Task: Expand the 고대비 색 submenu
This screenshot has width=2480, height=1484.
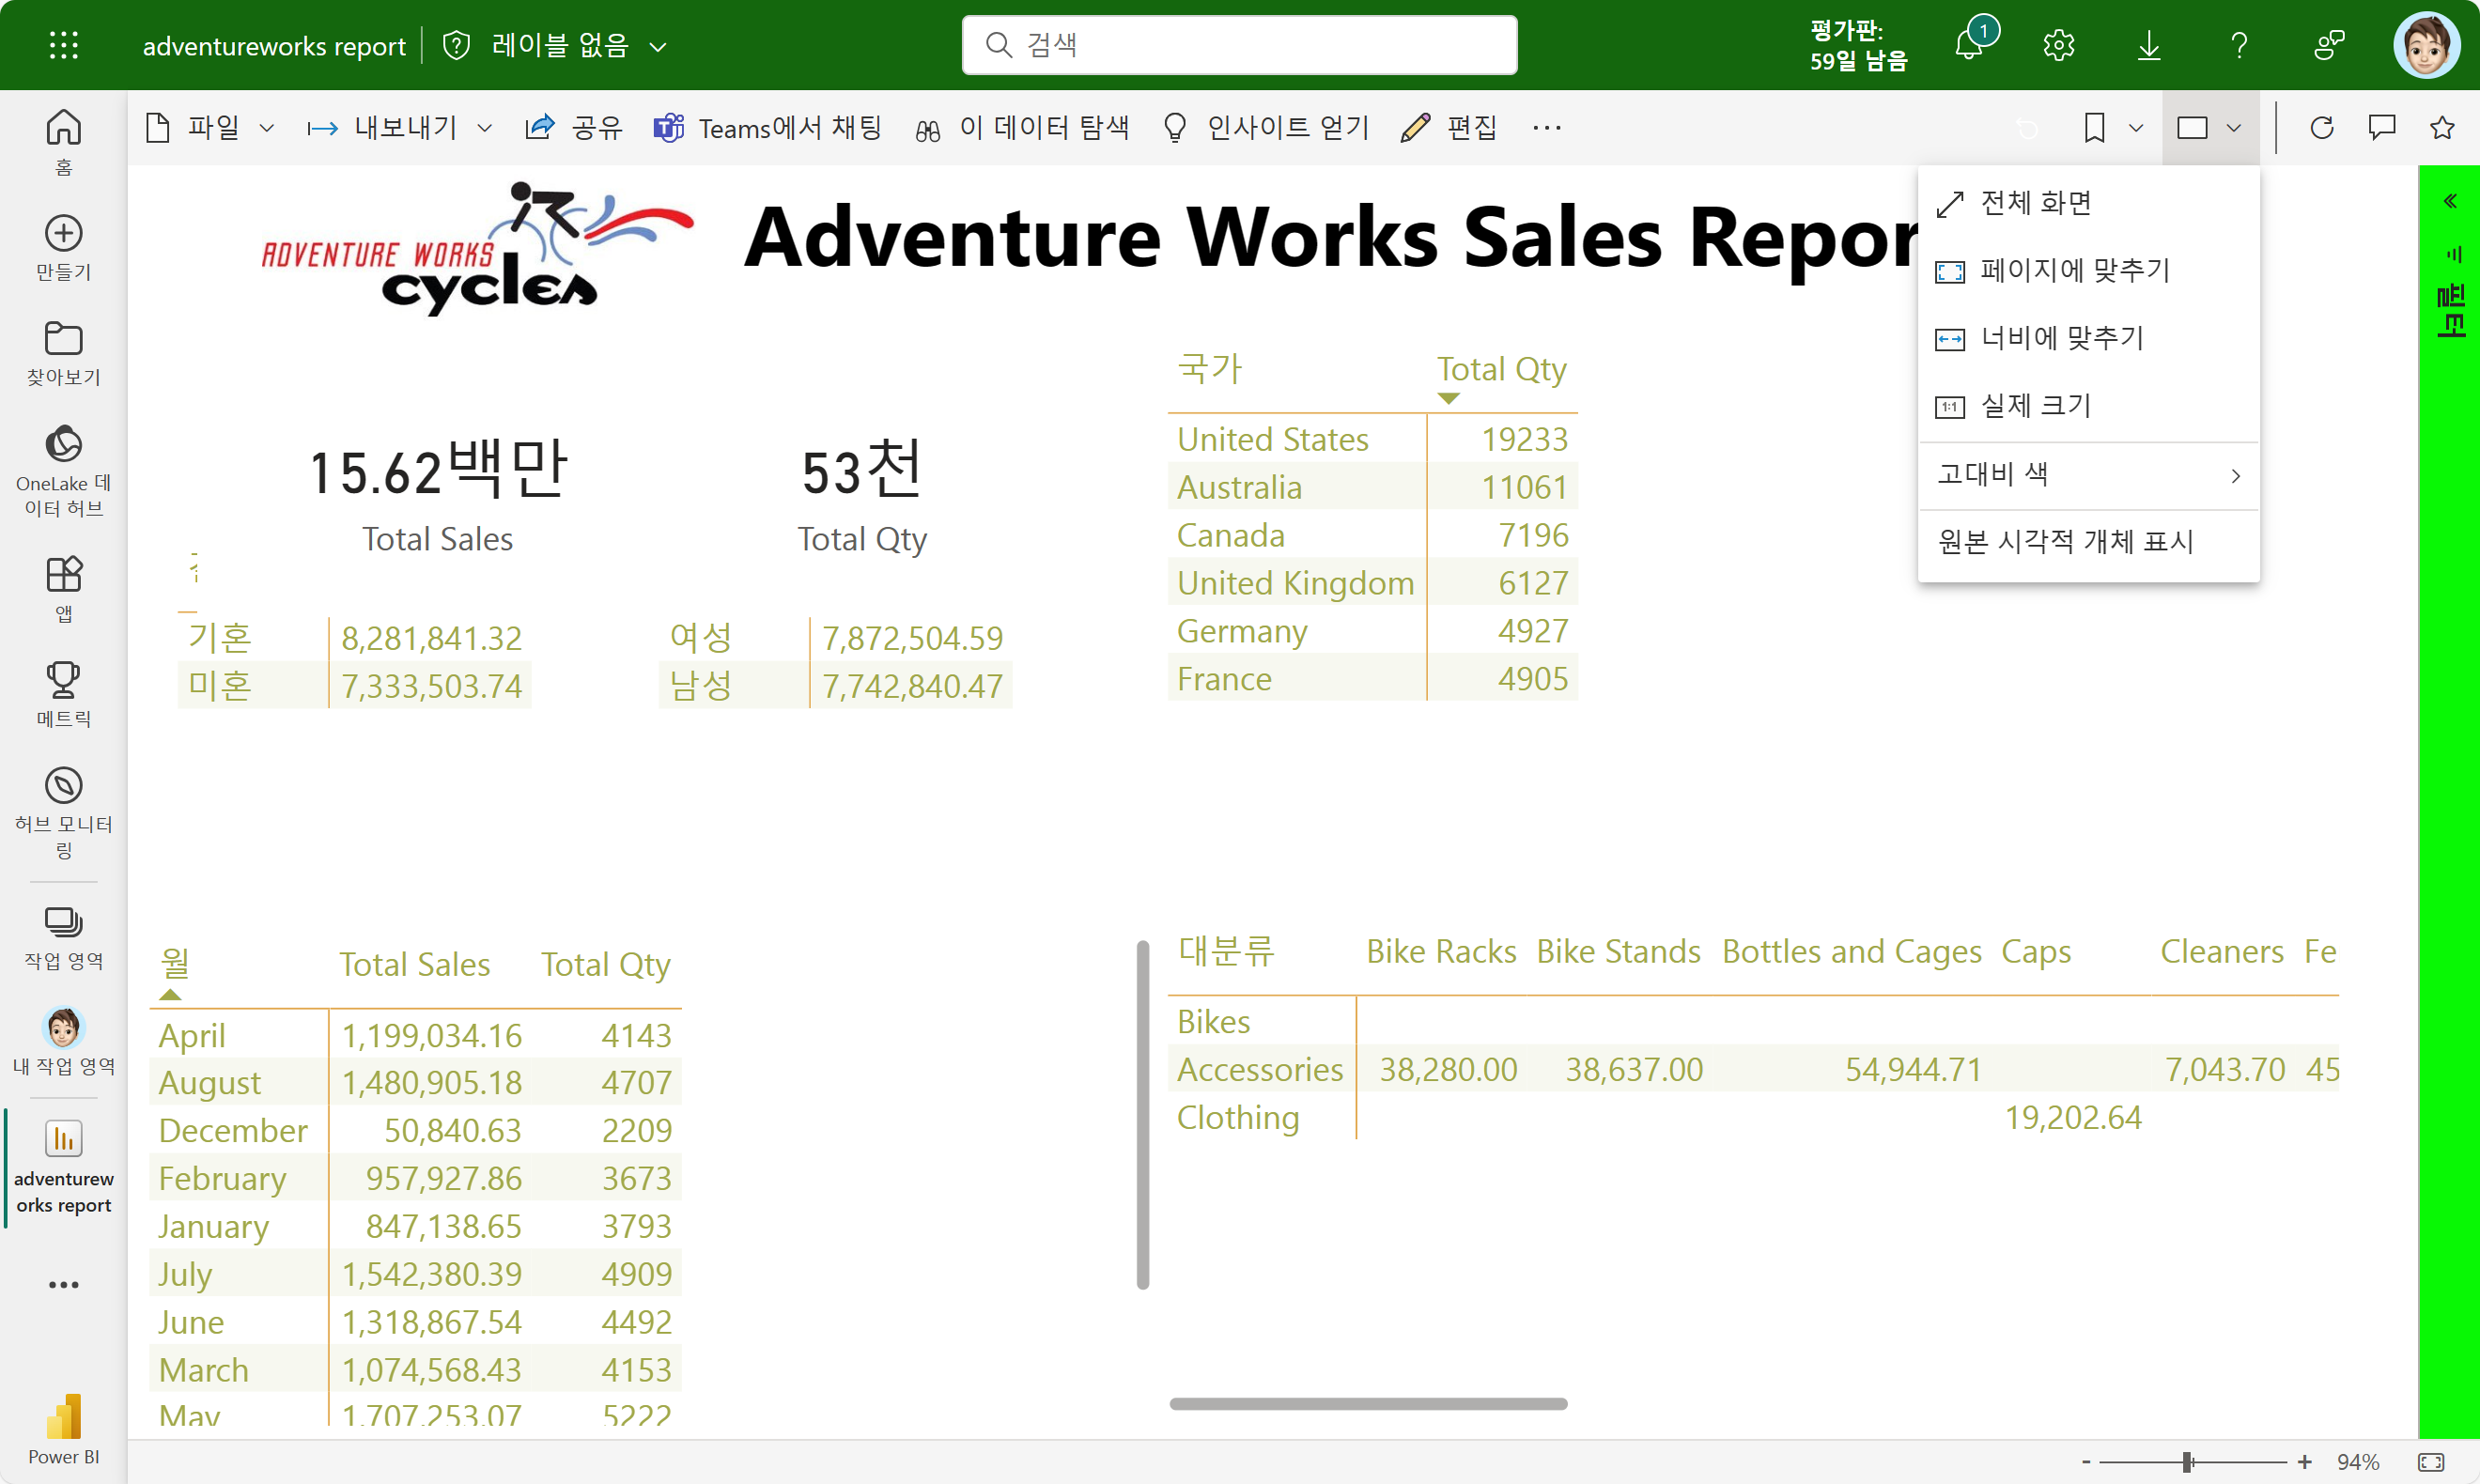Action: point(2088,474)
